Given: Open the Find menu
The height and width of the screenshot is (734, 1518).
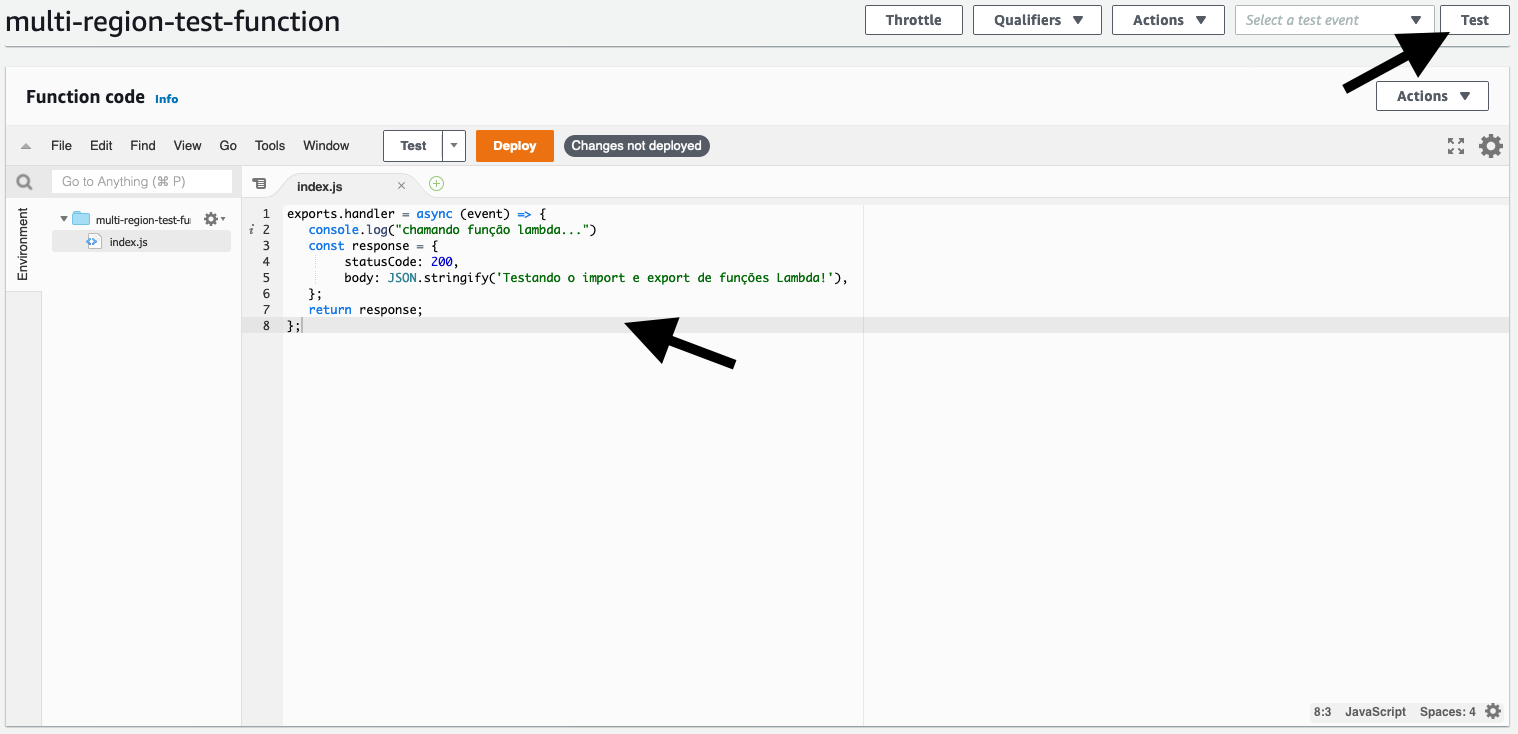Looking at the screenshot, I should click(143, 146).
